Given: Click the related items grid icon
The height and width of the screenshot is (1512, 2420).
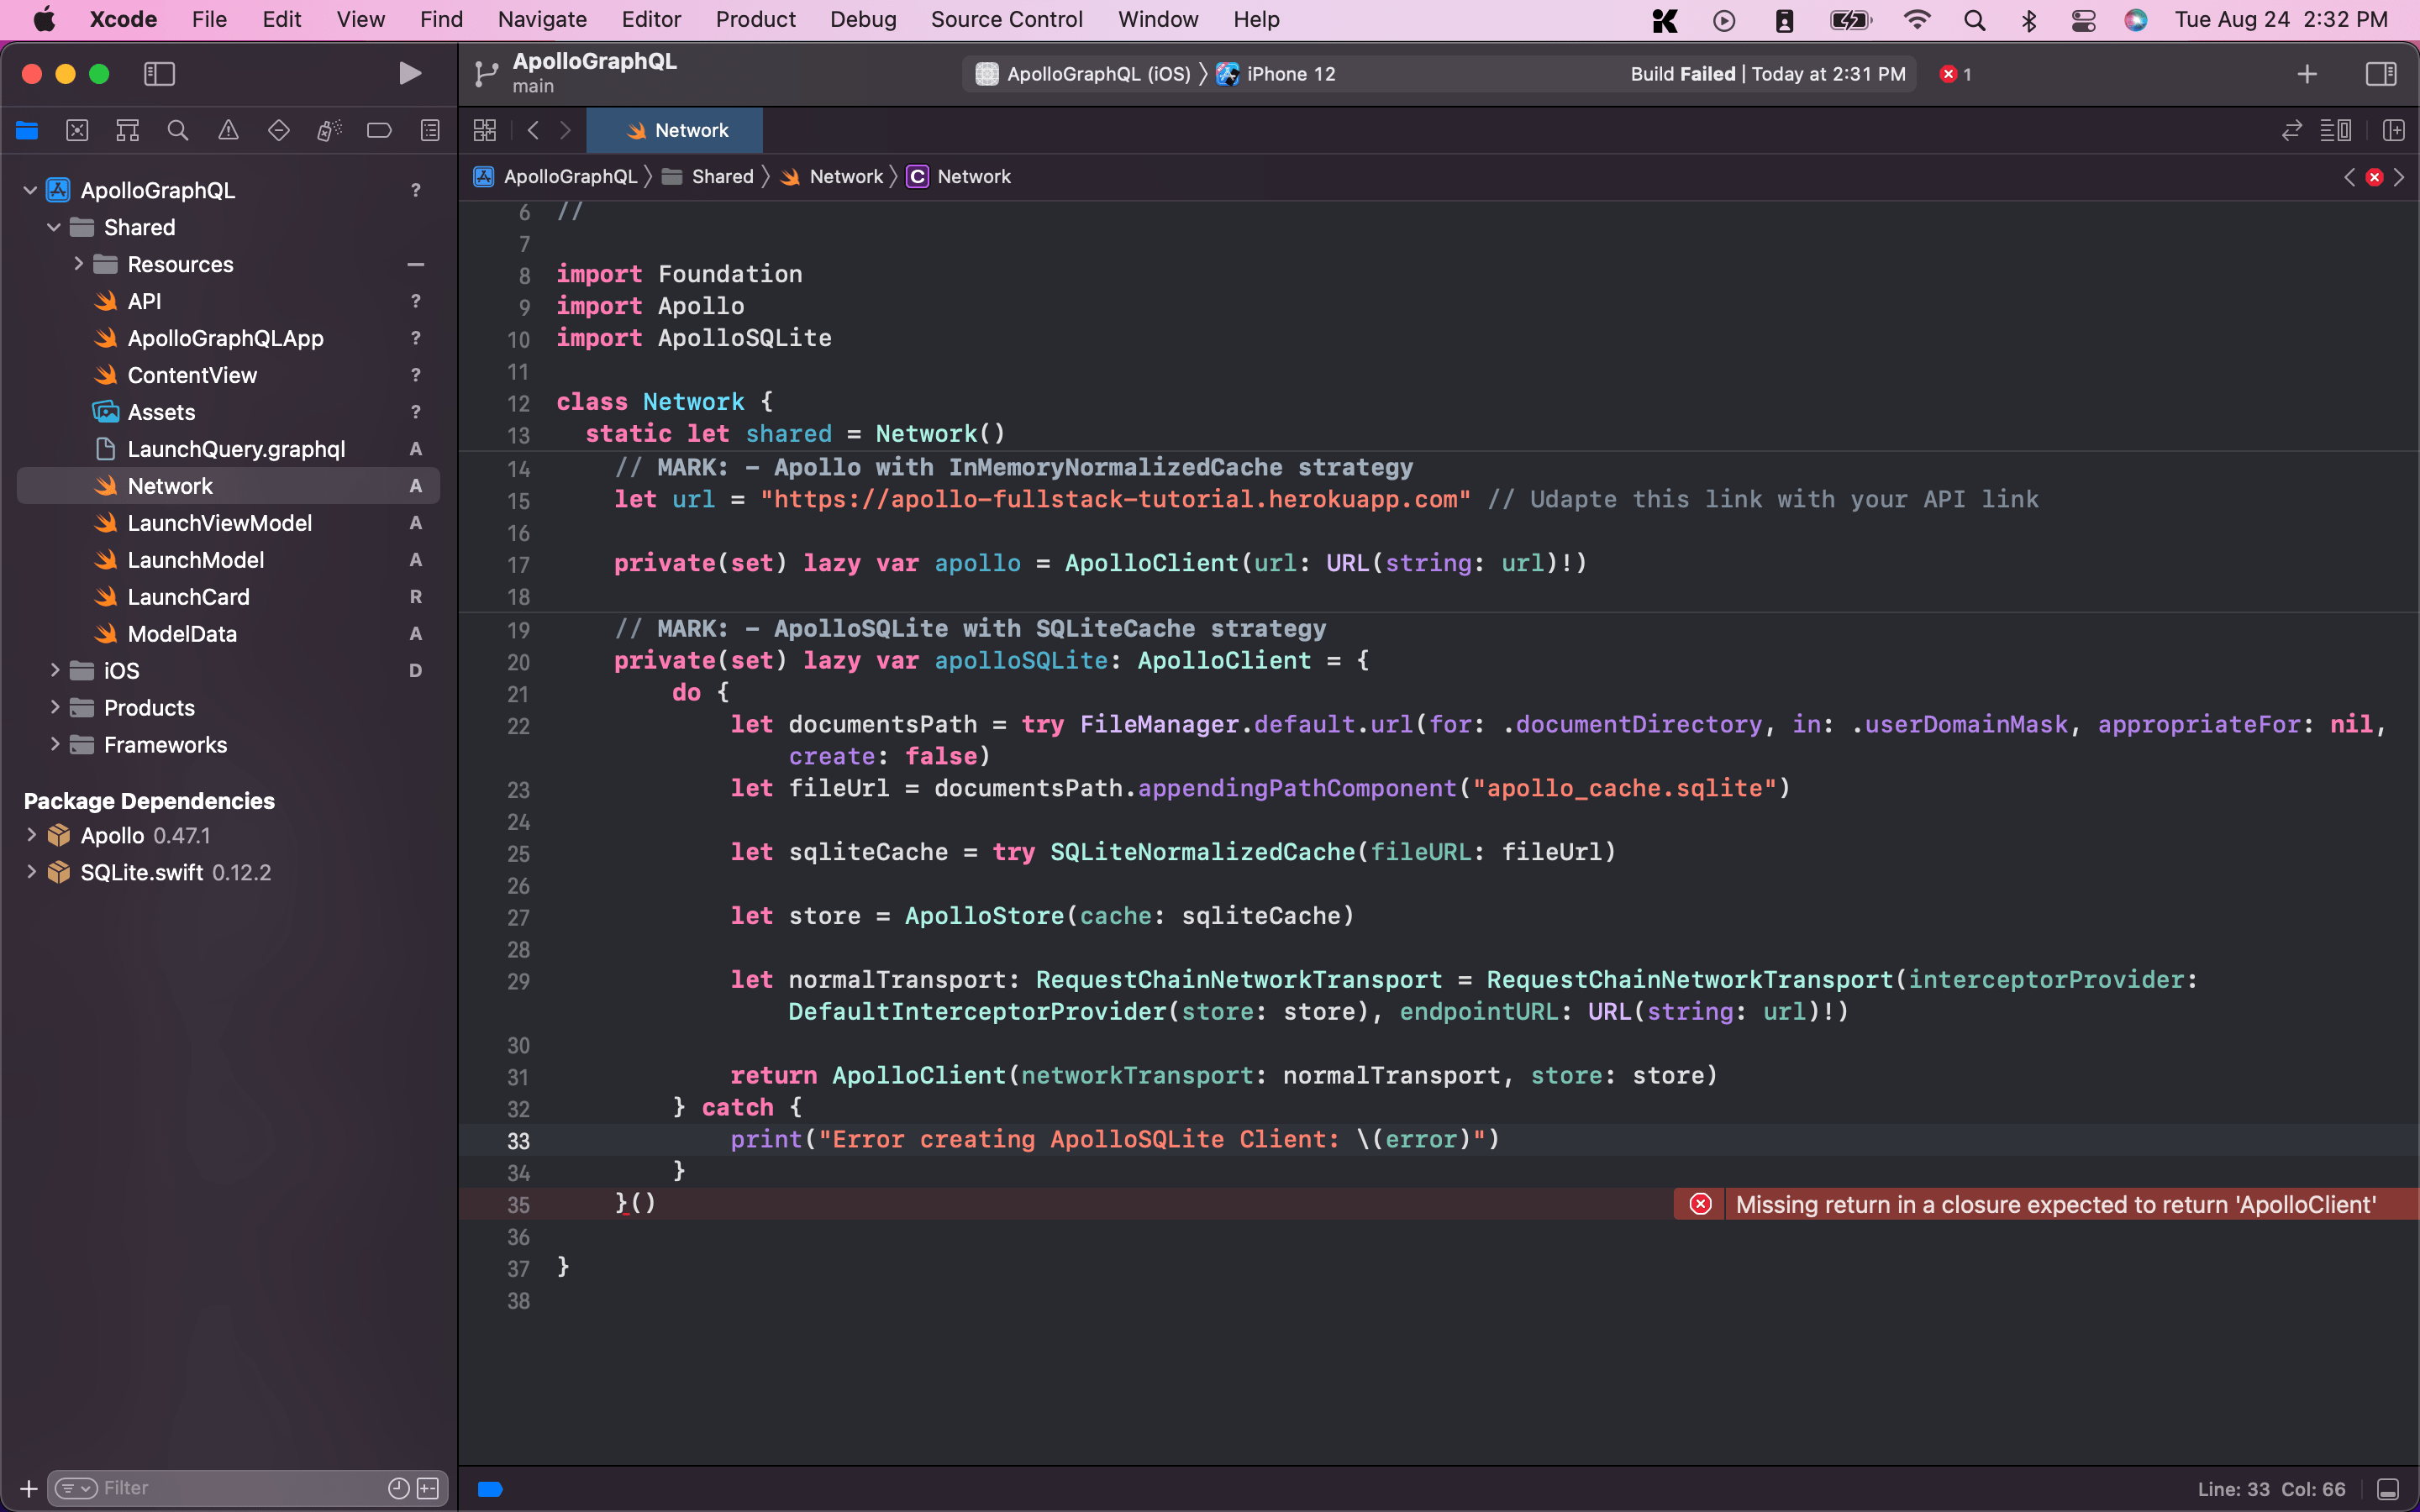Looking at the screenshot, I should pyautogui.click(x=485, y=130).
